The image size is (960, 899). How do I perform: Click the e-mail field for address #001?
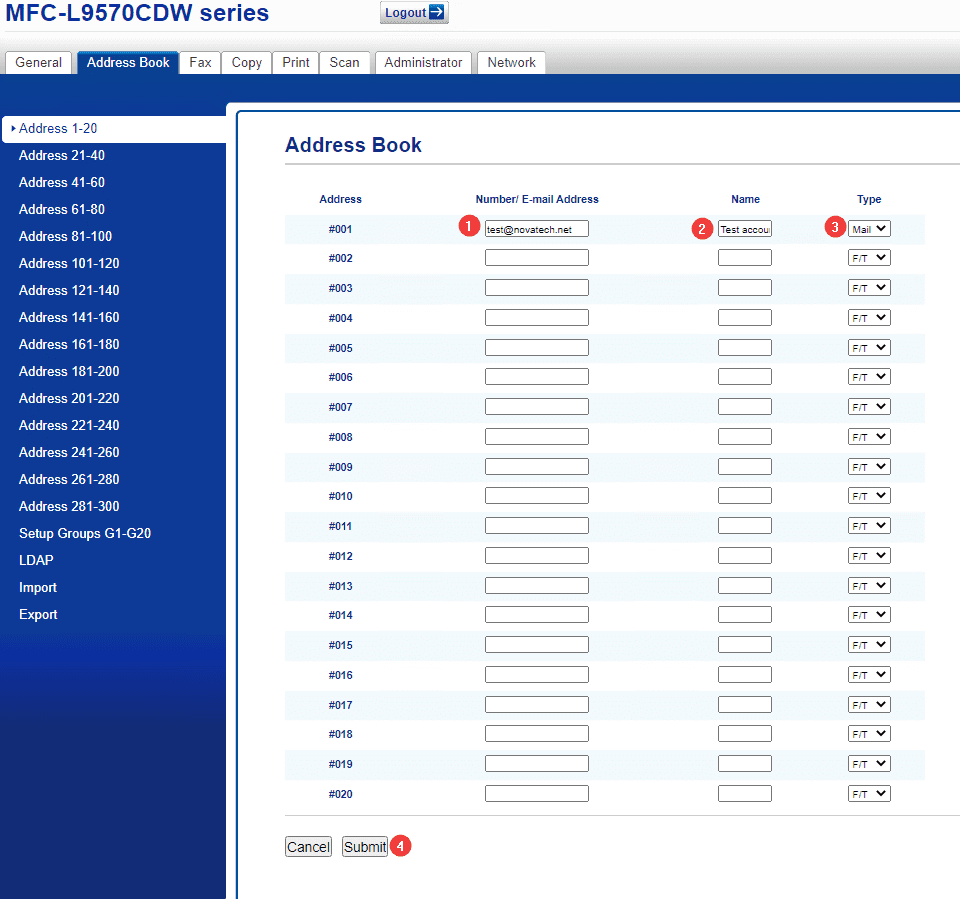point(537,229)
